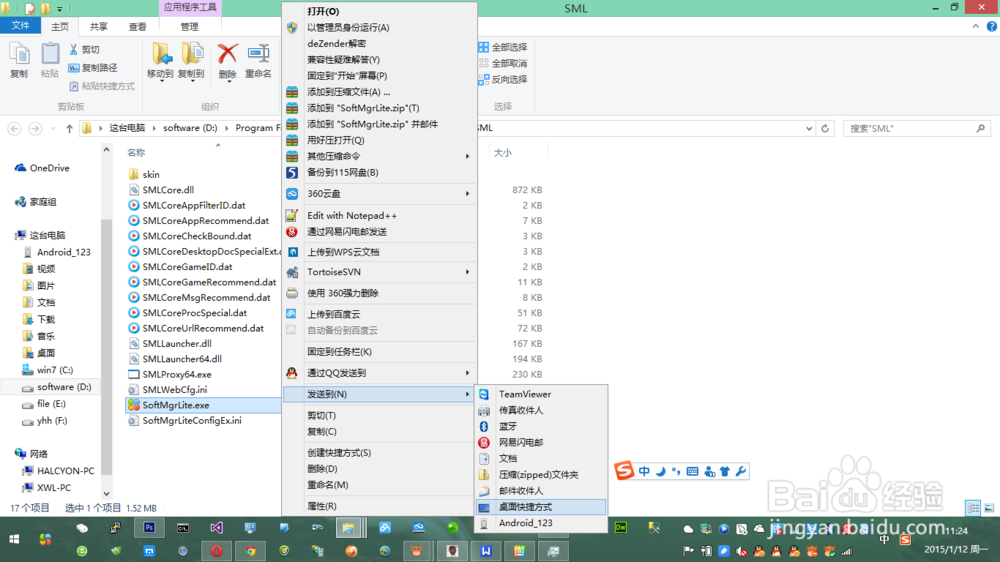Image resolution: width=1000 pixels, height=562 pixels.
Task: Select the file SMLCoreGameID.dat
Action: 180,267
